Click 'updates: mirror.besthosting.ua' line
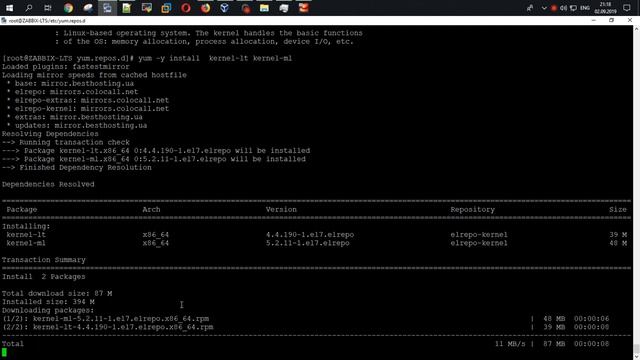Image resolution: width=640 pixels, height=360 pixels. (81, 125)
